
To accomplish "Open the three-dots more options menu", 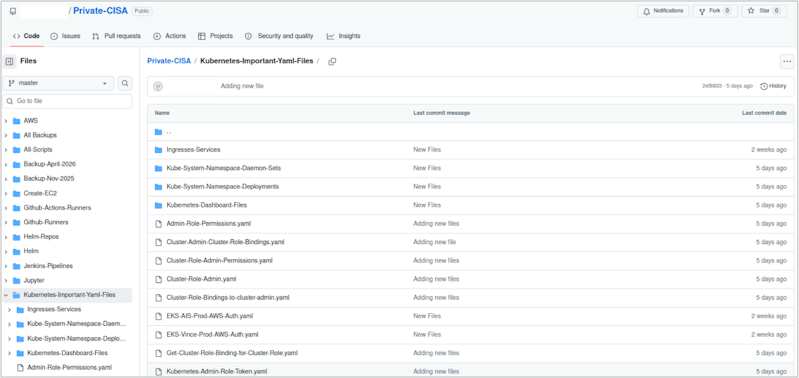I will (787, 62).
